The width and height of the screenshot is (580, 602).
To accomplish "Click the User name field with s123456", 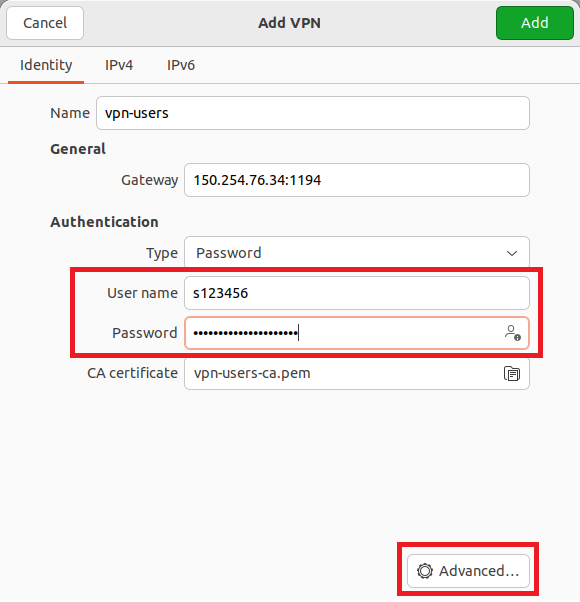I will point(357,293).
